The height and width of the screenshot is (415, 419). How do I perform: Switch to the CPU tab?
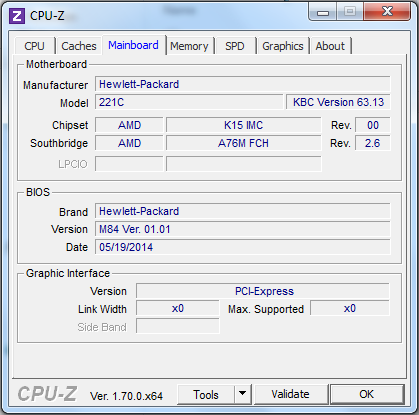[x=34, y=46]
